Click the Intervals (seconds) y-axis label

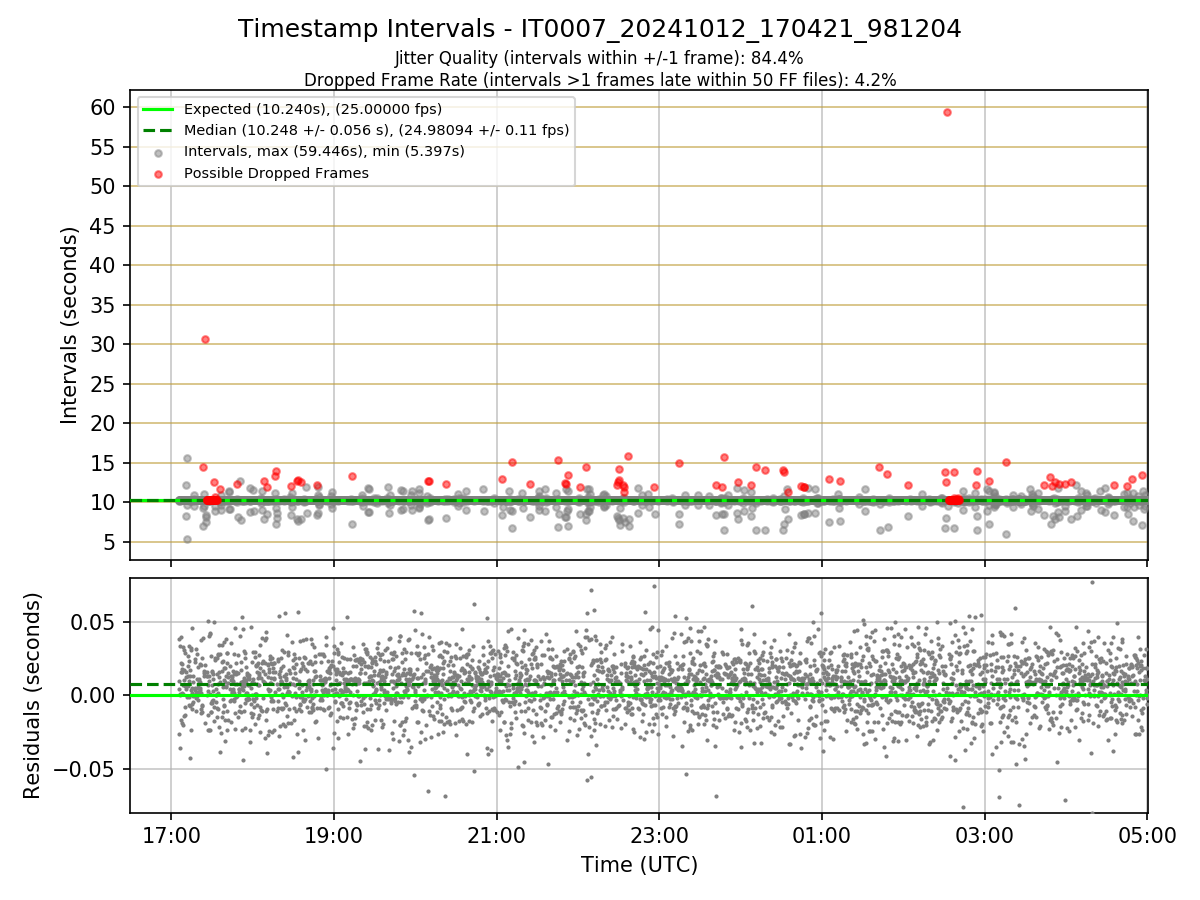[69, 325]
